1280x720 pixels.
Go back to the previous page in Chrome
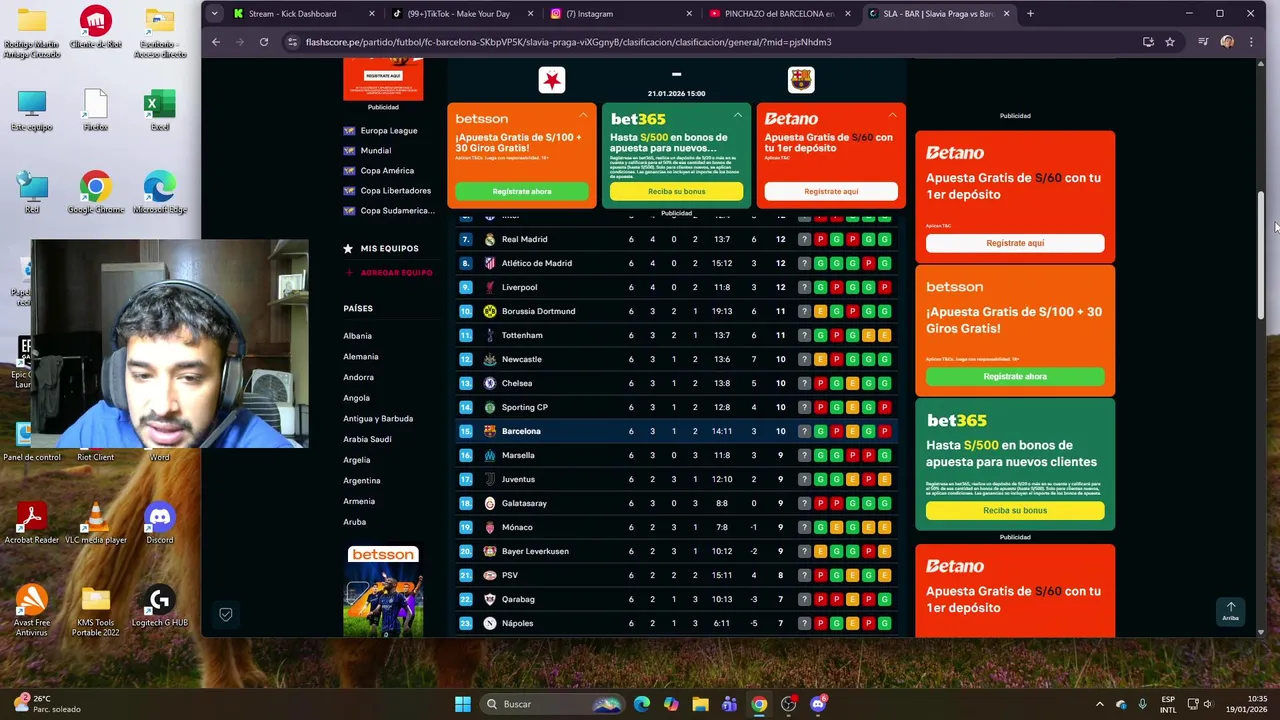pyautogui.click(x=216, y=42)
